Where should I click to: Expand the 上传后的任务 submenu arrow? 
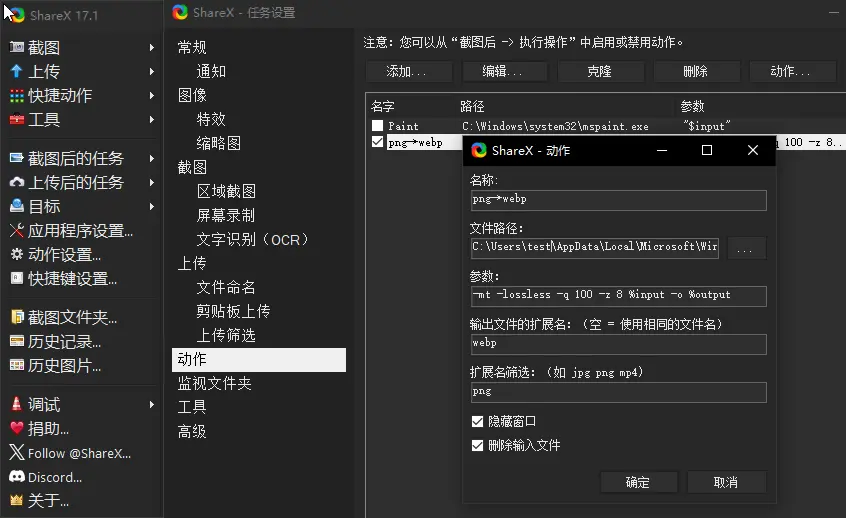[152, 182]
